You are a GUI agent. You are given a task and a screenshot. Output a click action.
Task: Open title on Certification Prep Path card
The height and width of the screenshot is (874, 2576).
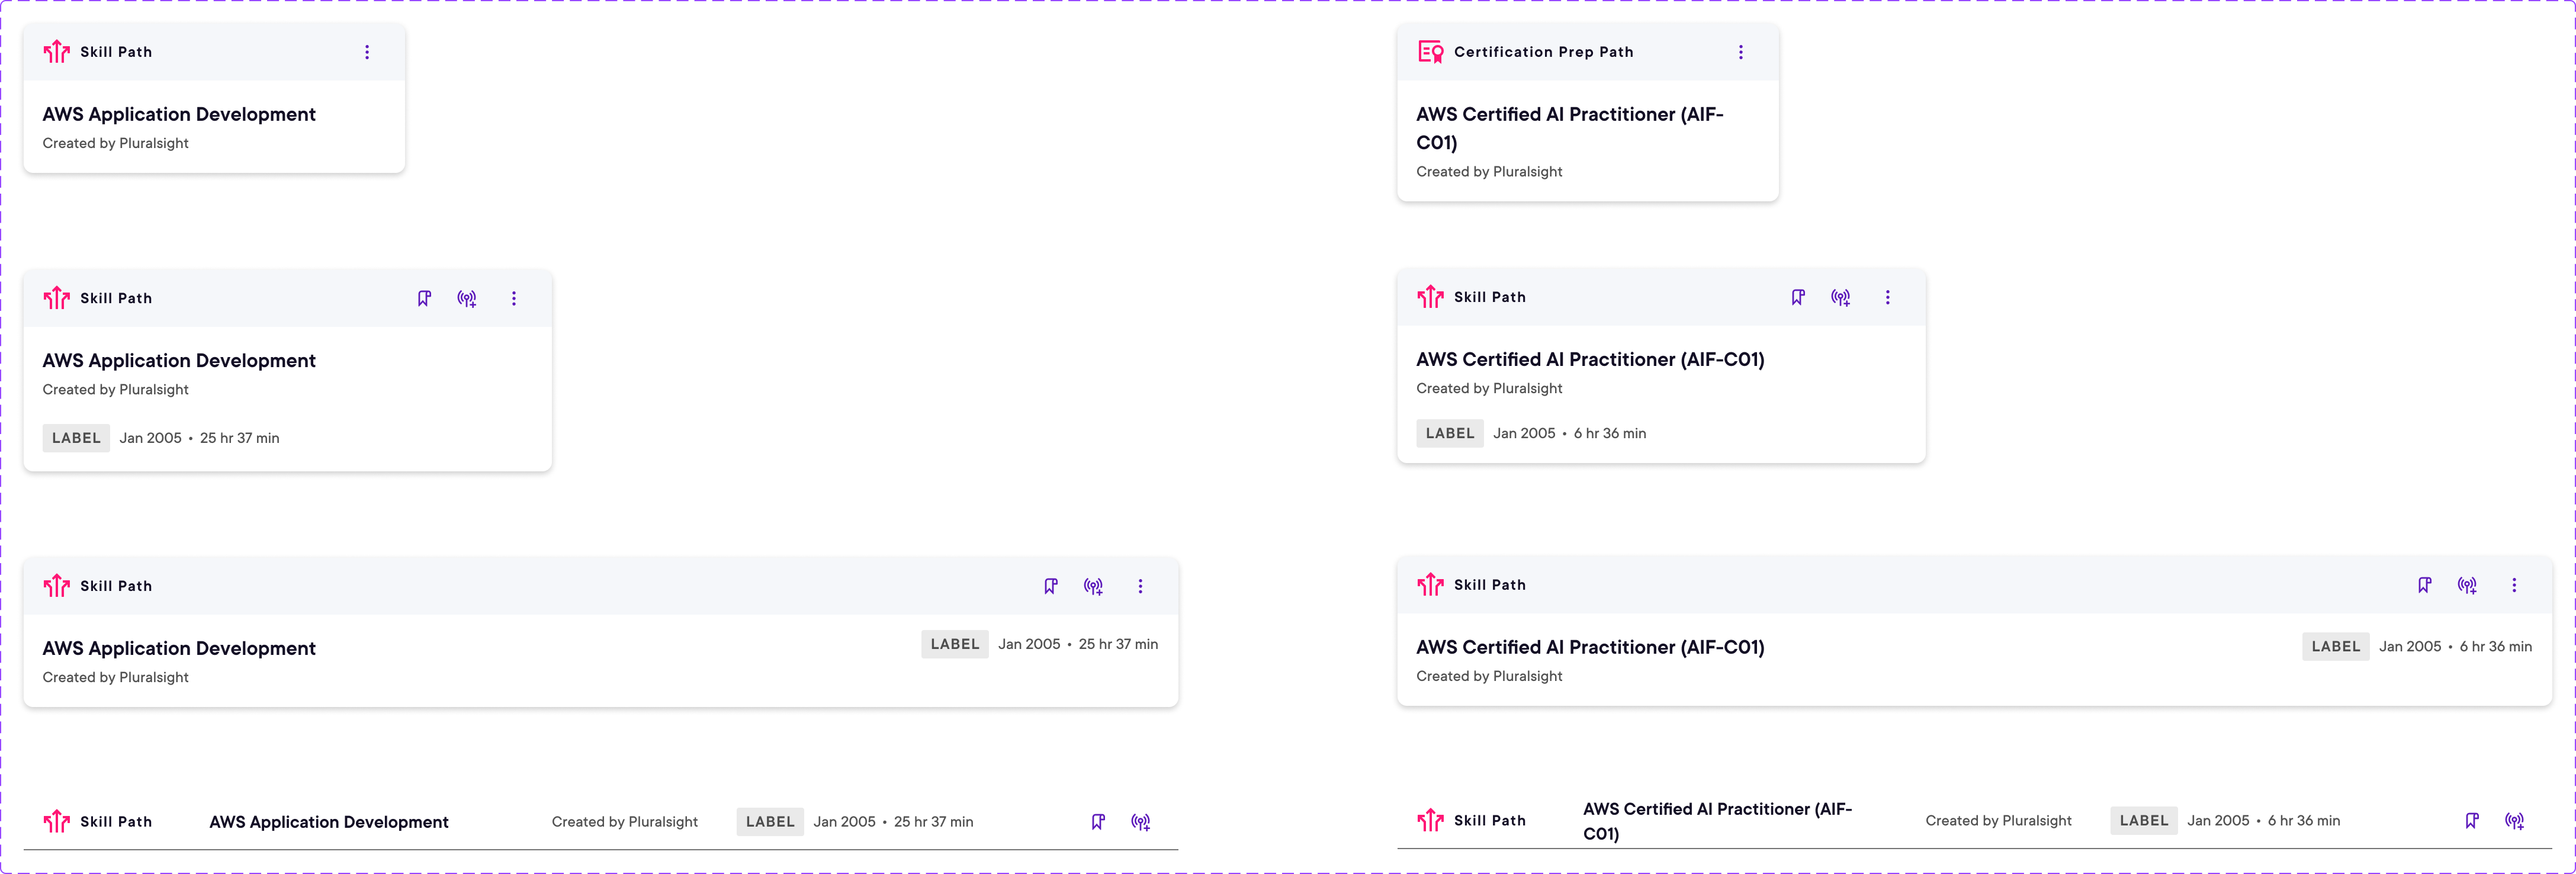(x=1570, y=128)
